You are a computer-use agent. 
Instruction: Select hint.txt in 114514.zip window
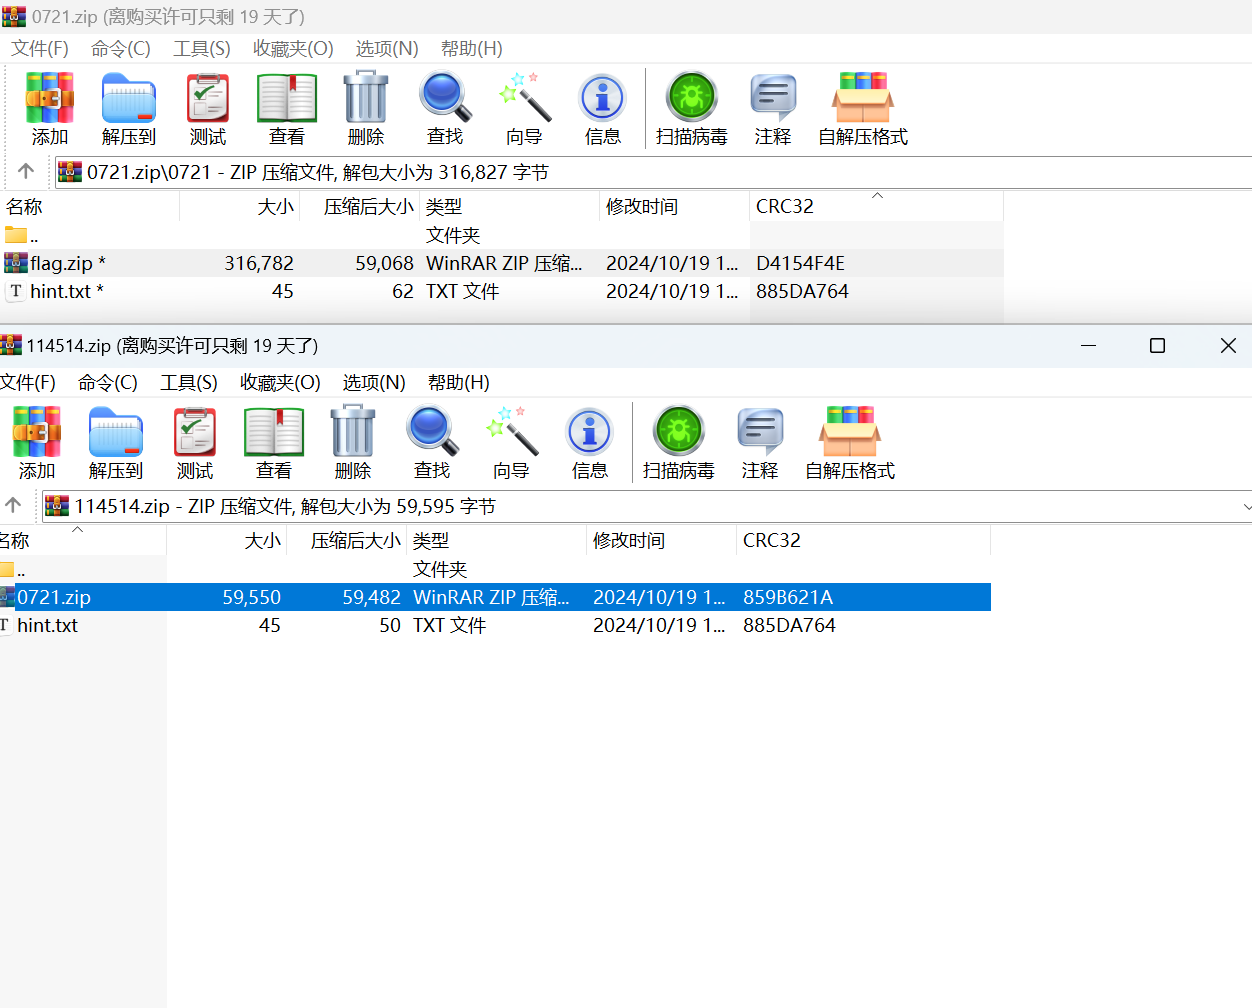pos(495,625)
